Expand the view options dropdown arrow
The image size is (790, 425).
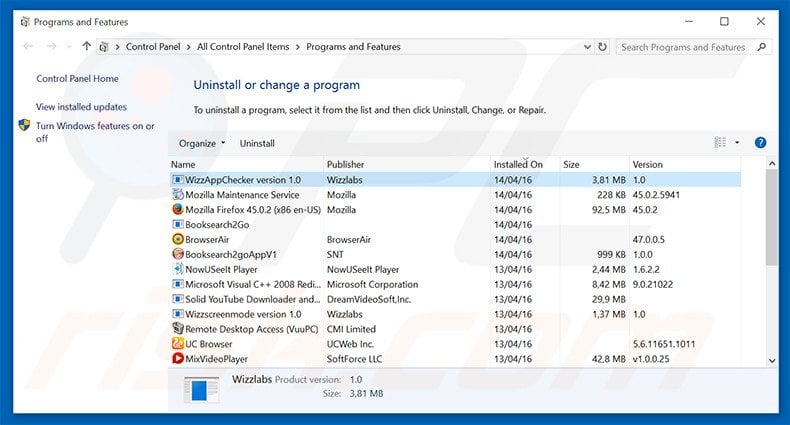[x=737, y=143]
